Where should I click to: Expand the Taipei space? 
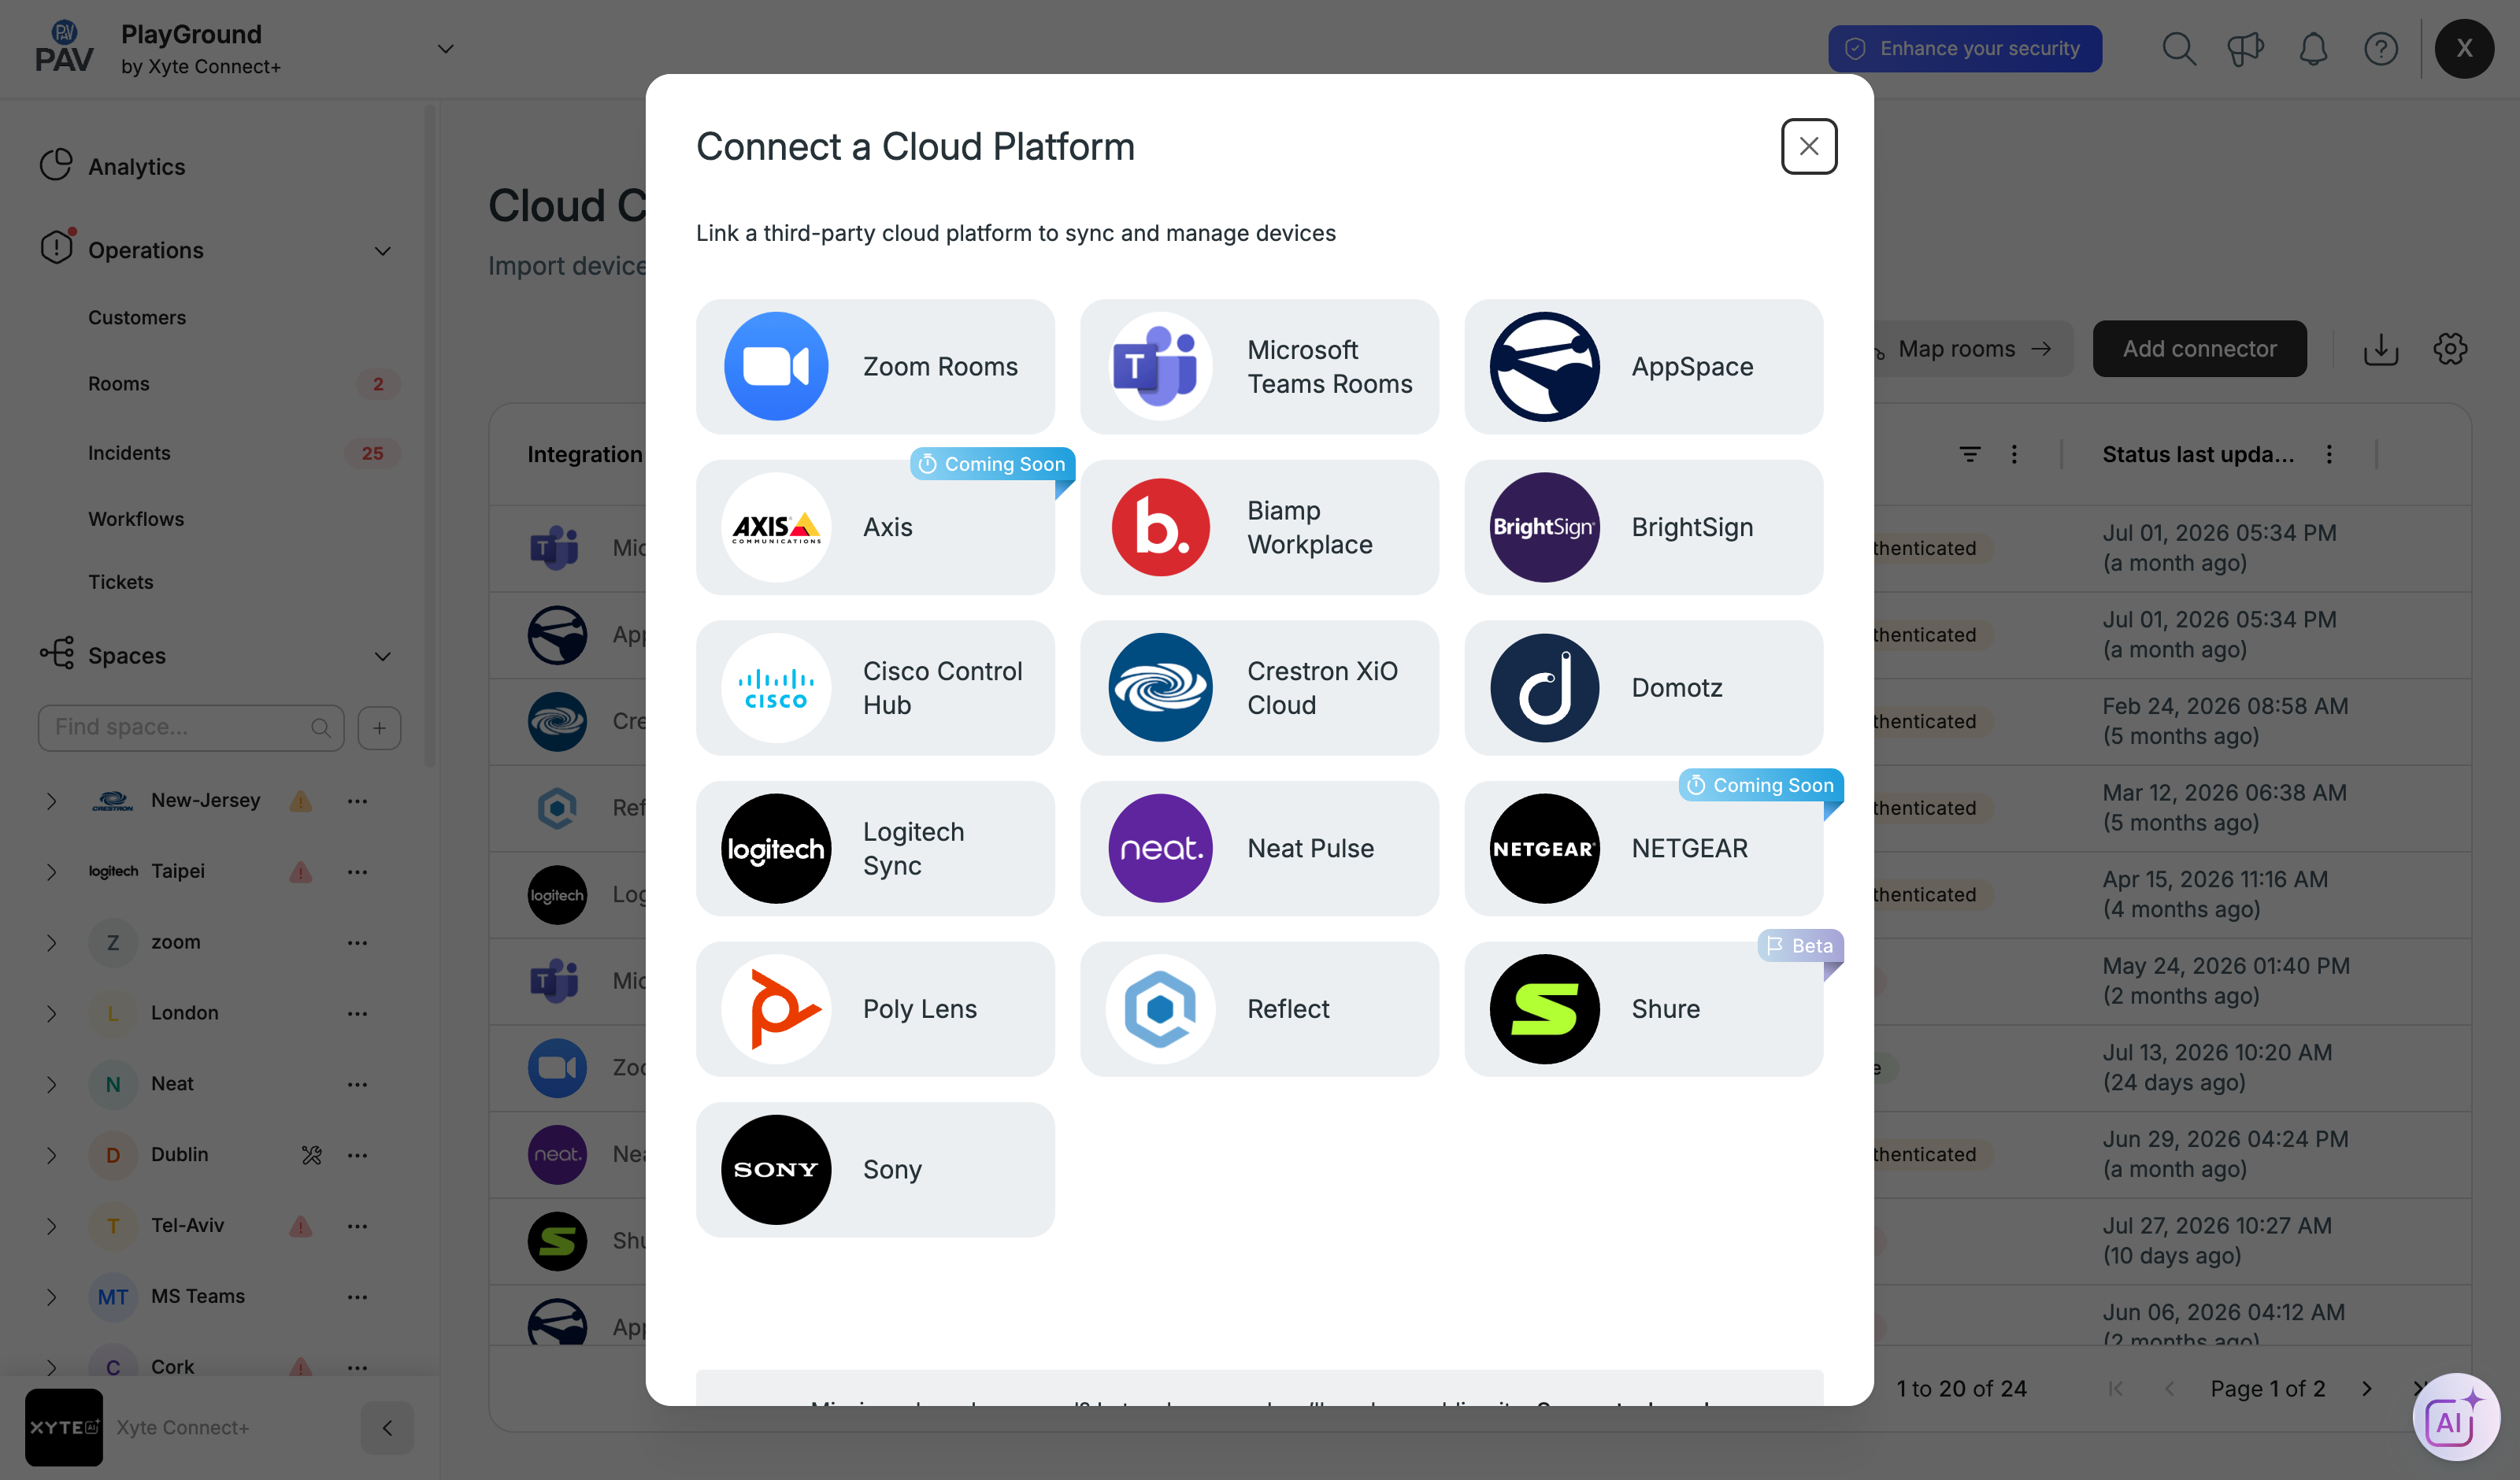pos(51,872)
